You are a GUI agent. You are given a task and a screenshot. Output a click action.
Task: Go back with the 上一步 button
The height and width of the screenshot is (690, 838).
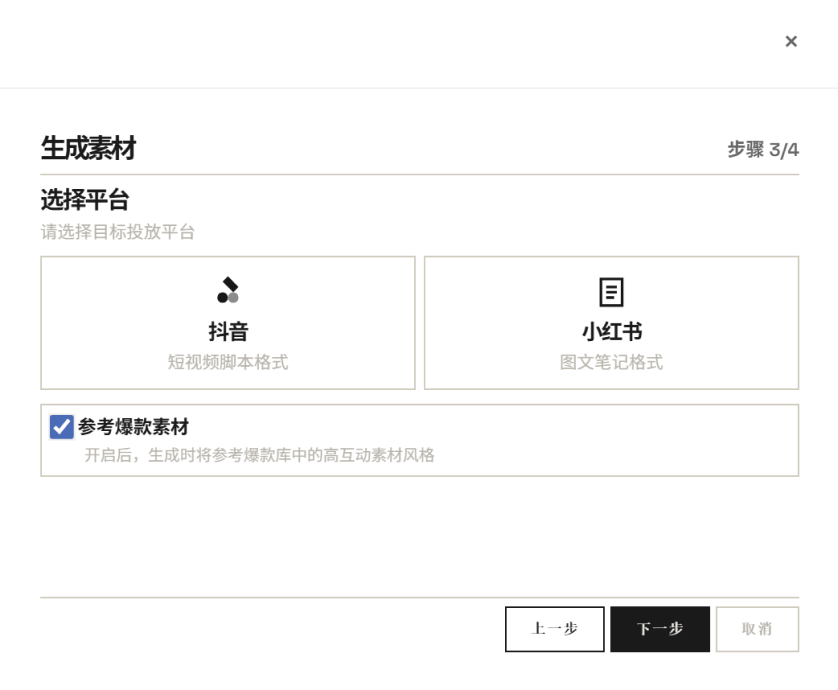click(x=555, y=629)
